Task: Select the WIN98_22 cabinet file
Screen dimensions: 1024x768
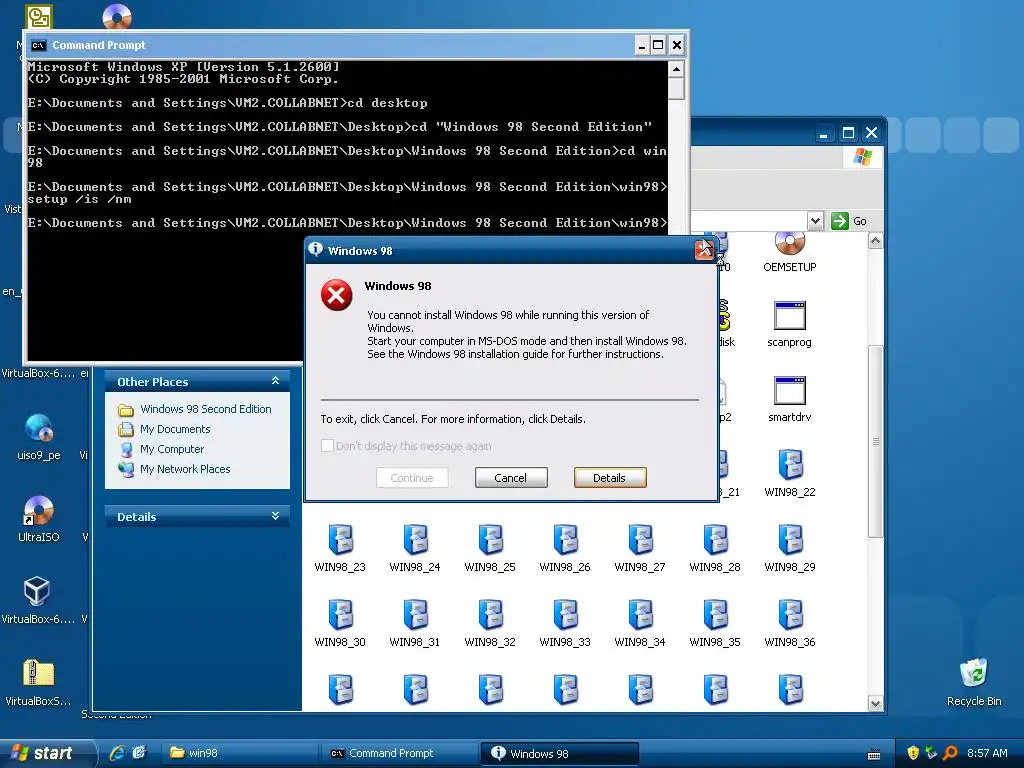Action: (790, 465)
